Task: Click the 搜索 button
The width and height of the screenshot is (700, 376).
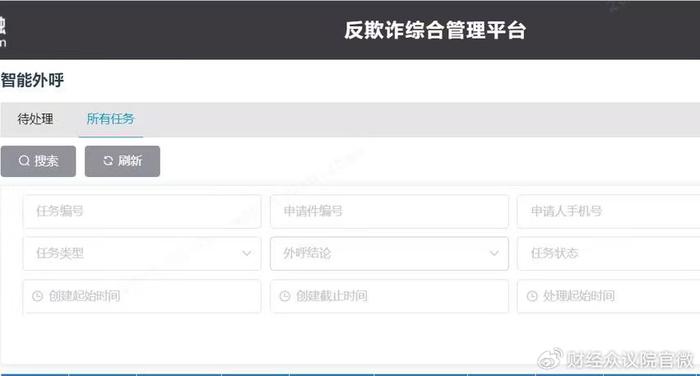Action: tap(38, 161)
